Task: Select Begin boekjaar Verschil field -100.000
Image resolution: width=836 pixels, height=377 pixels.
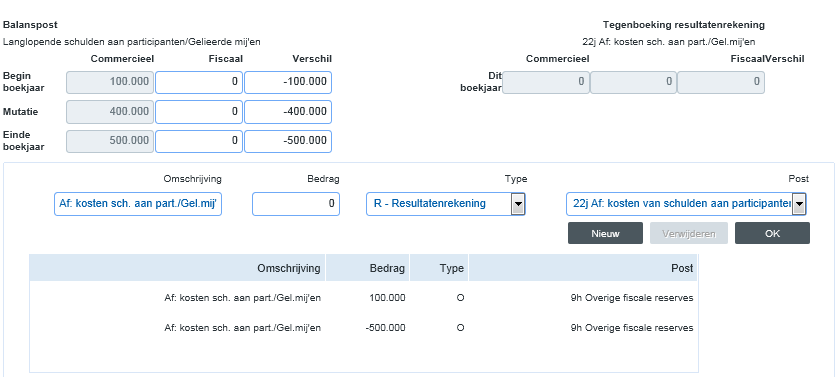Action: (288, 83)
